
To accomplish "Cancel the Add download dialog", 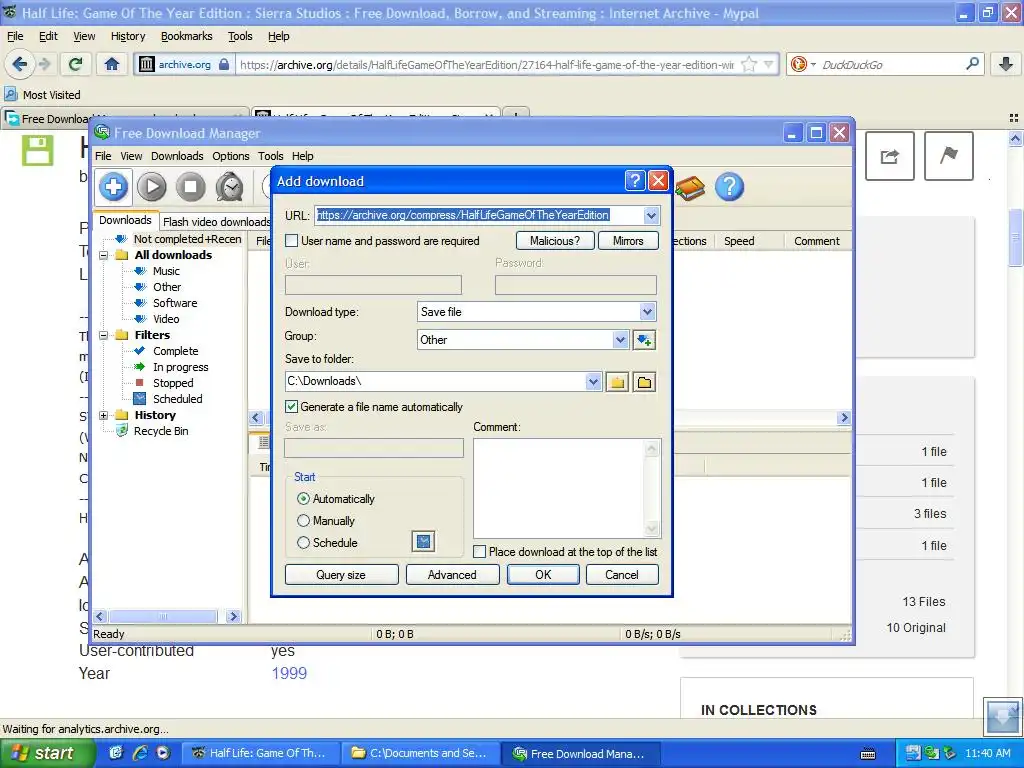I will [x=622, y=575].
